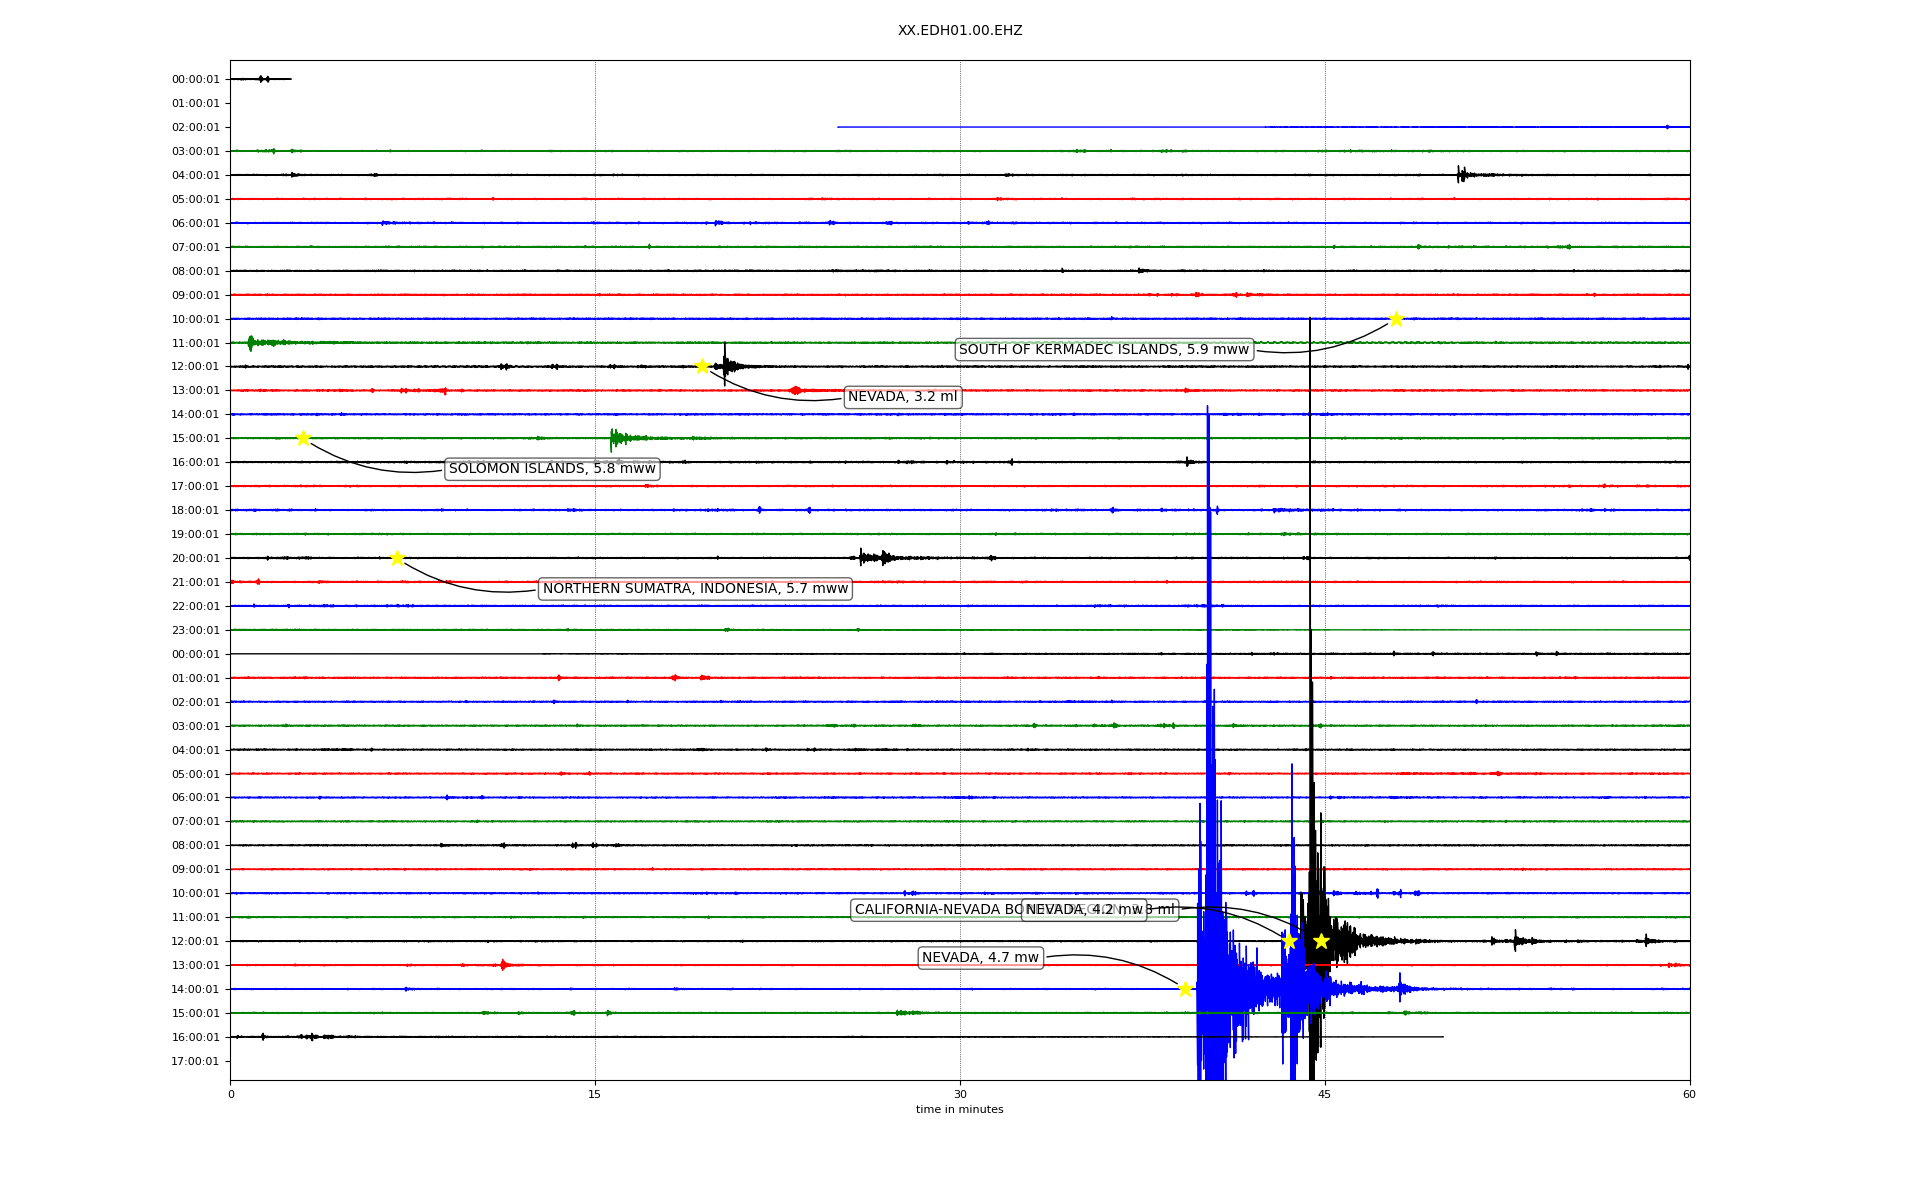Screen dimensions: 1920x1200
Task: Click the 23:00:01 row label
Action: (196, 630)
